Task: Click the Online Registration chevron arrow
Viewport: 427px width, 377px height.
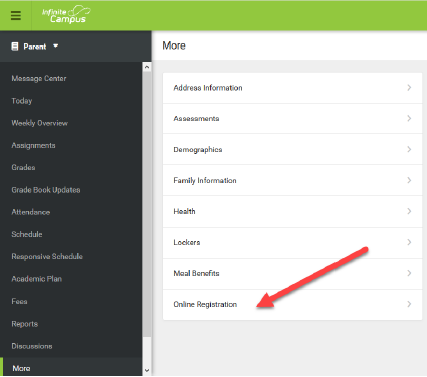Action: coord(409,304)
